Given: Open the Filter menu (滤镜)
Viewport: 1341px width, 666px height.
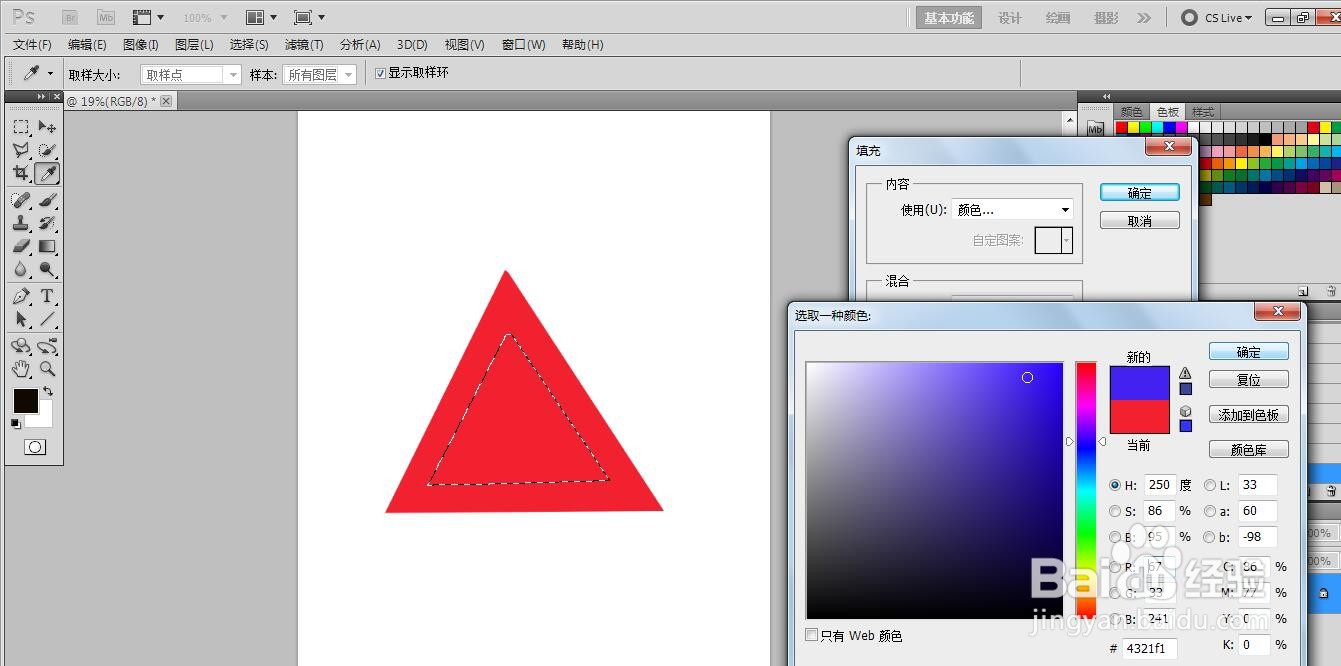Looking at the screenshot, I should click(304, 45).
